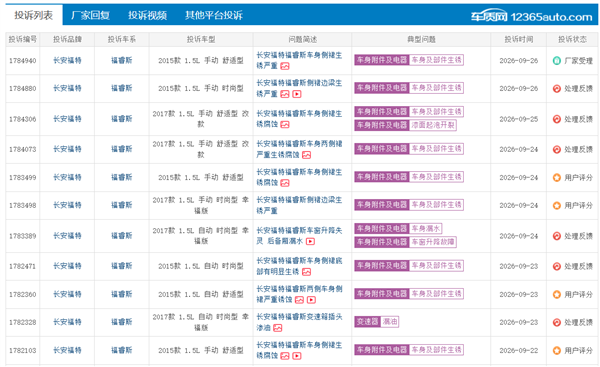Viewport: 600px width, 367px height.
Task: Click red 处理反馈 status icon for 1782471
Action: tap(557, 266)
